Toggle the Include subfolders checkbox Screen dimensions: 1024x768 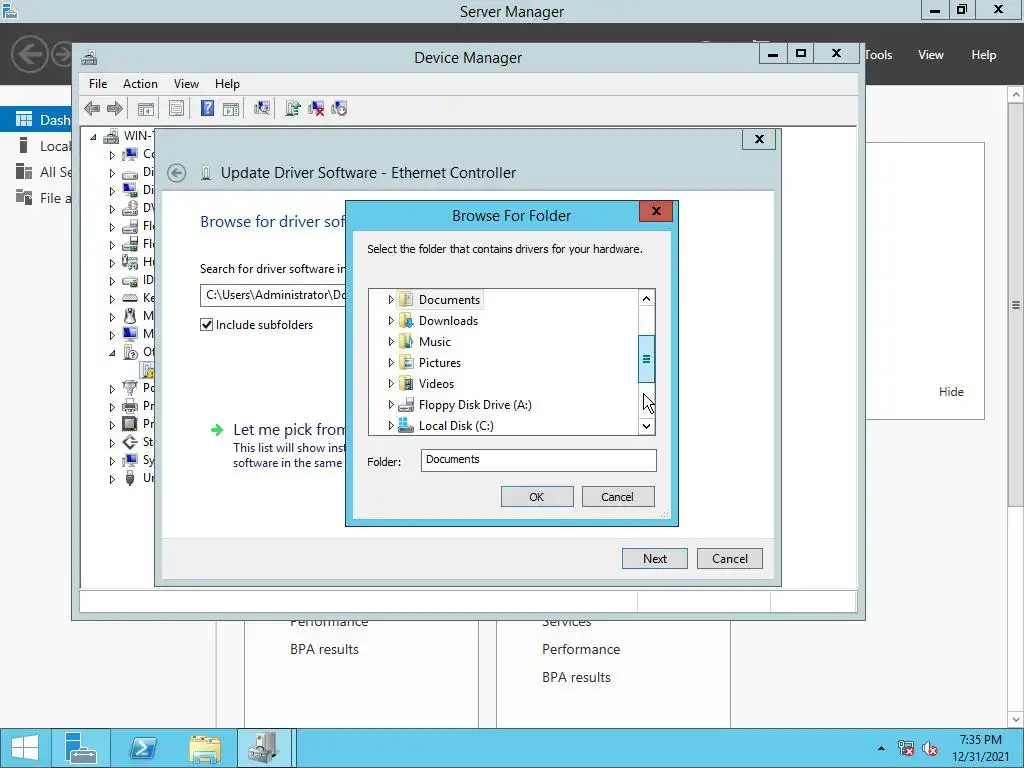206,325
